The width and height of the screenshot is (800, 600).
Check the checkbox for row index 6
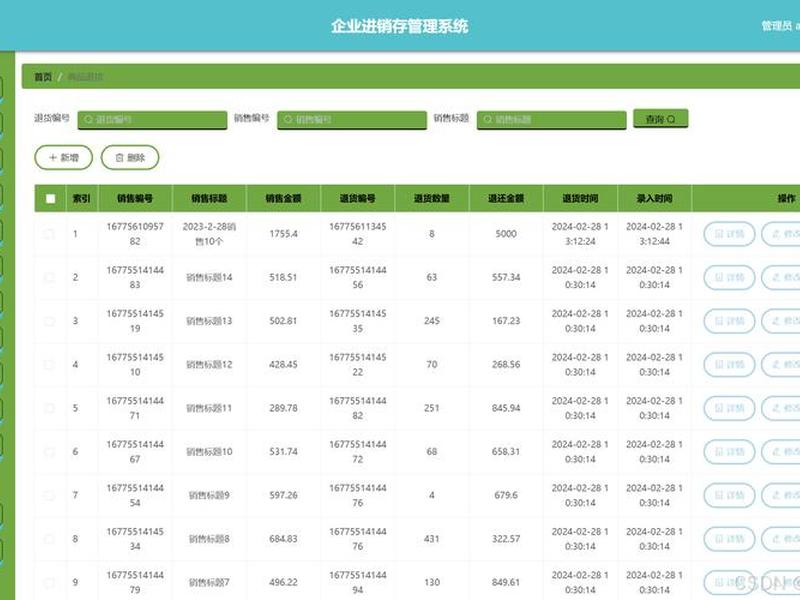(49, 452)
